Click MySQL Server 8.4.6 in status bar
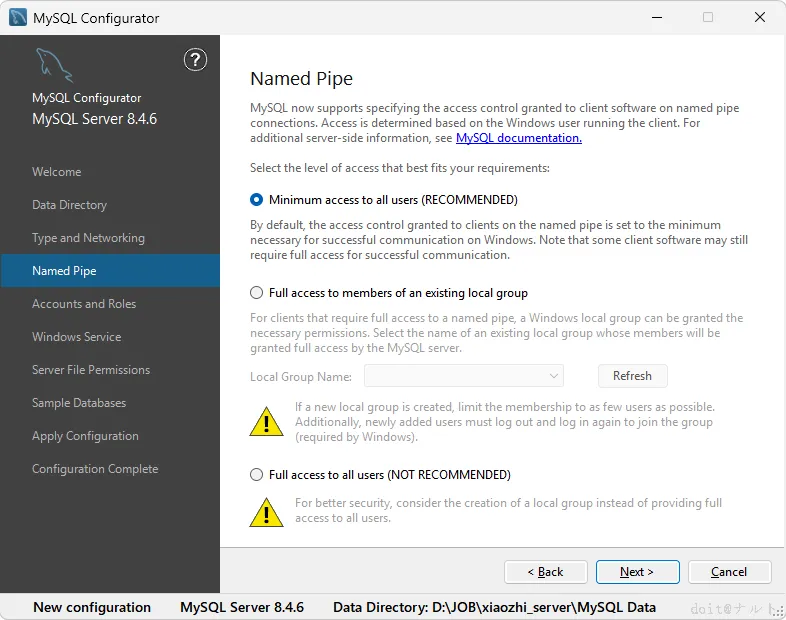The width and height of the screenshot is (786, 620). pyautogui.click(x=242, y=607)
